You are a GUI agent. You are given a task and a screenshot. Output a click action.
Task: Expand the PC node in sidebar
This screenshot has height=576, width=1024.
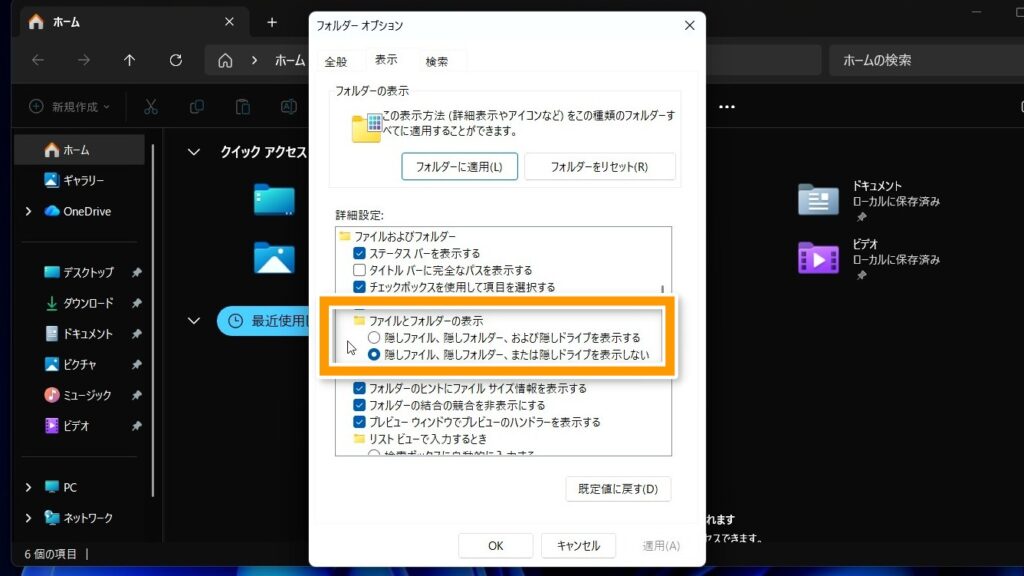[28, 487]
